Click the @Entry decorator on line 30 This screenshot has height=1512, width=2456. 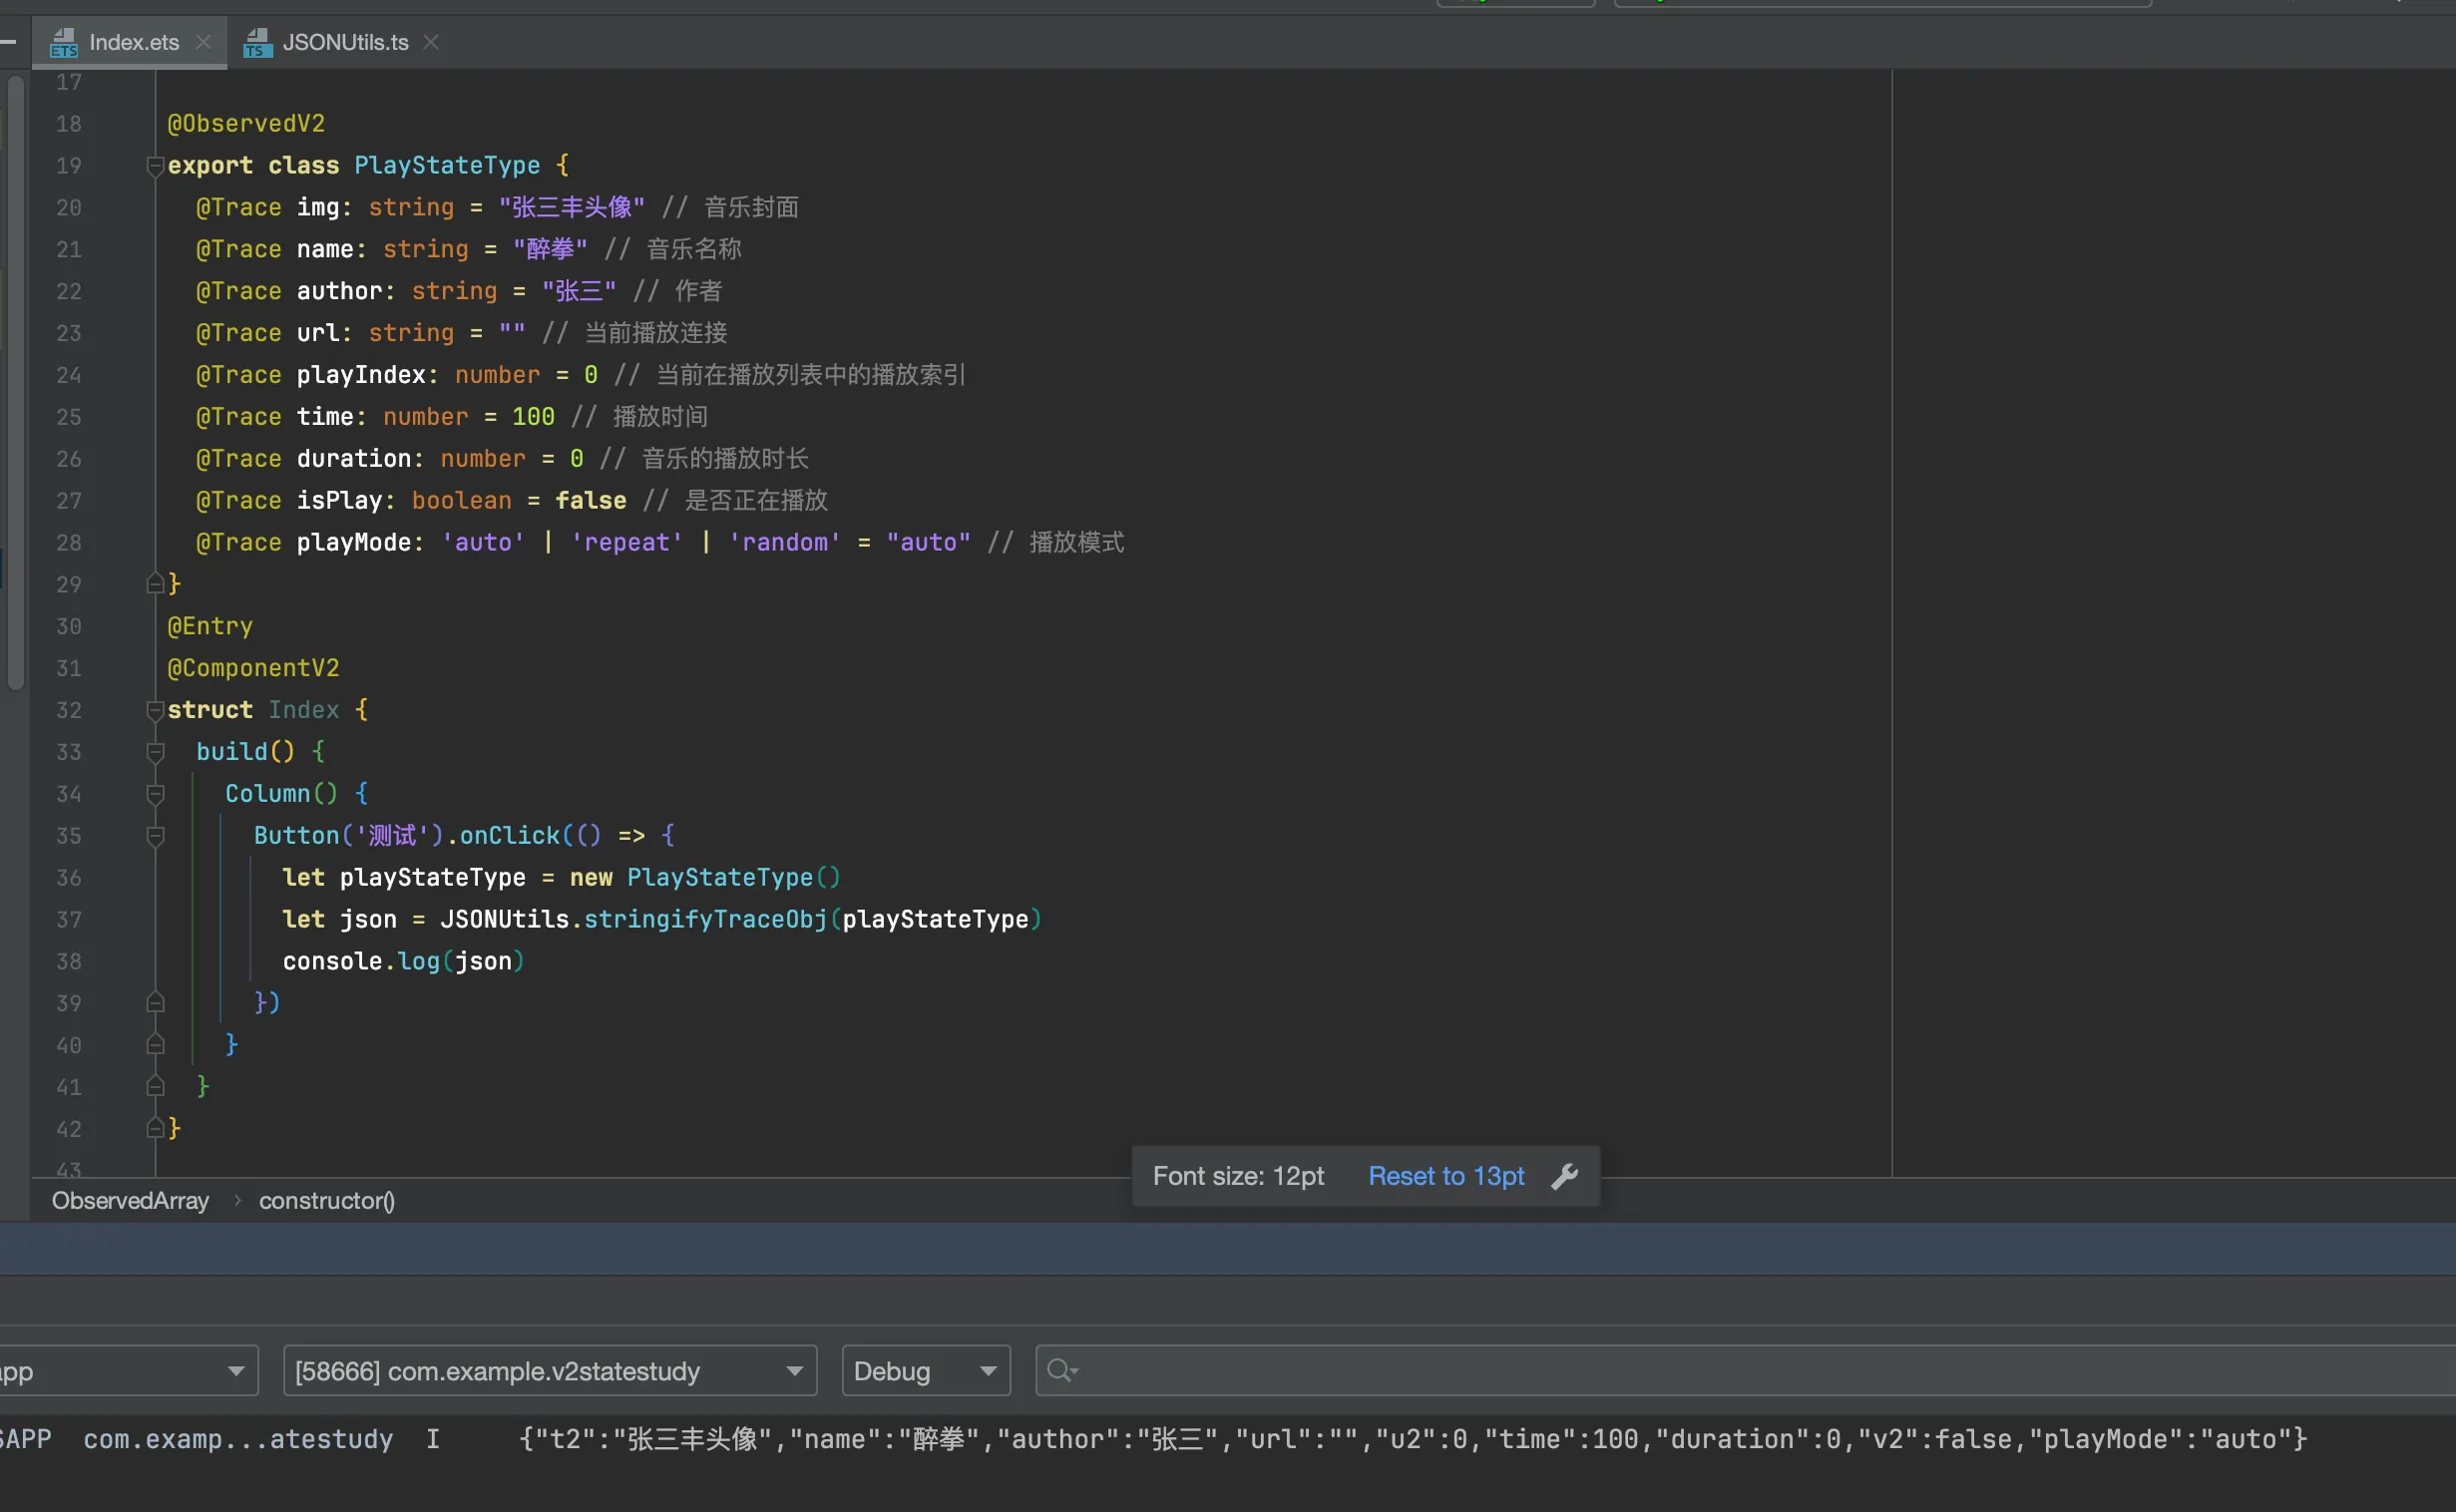pos(210,627)
